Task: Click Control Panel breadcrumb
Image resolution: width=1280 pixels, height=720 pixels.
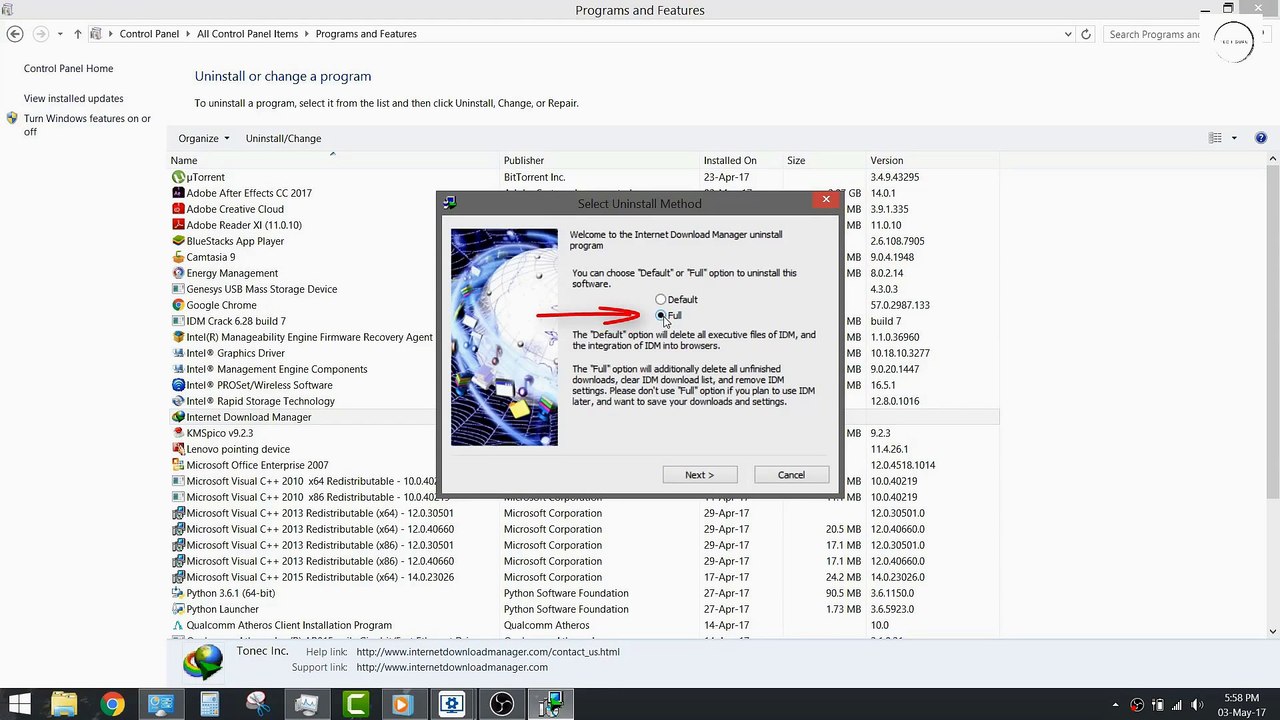Action: pos(149,34)
